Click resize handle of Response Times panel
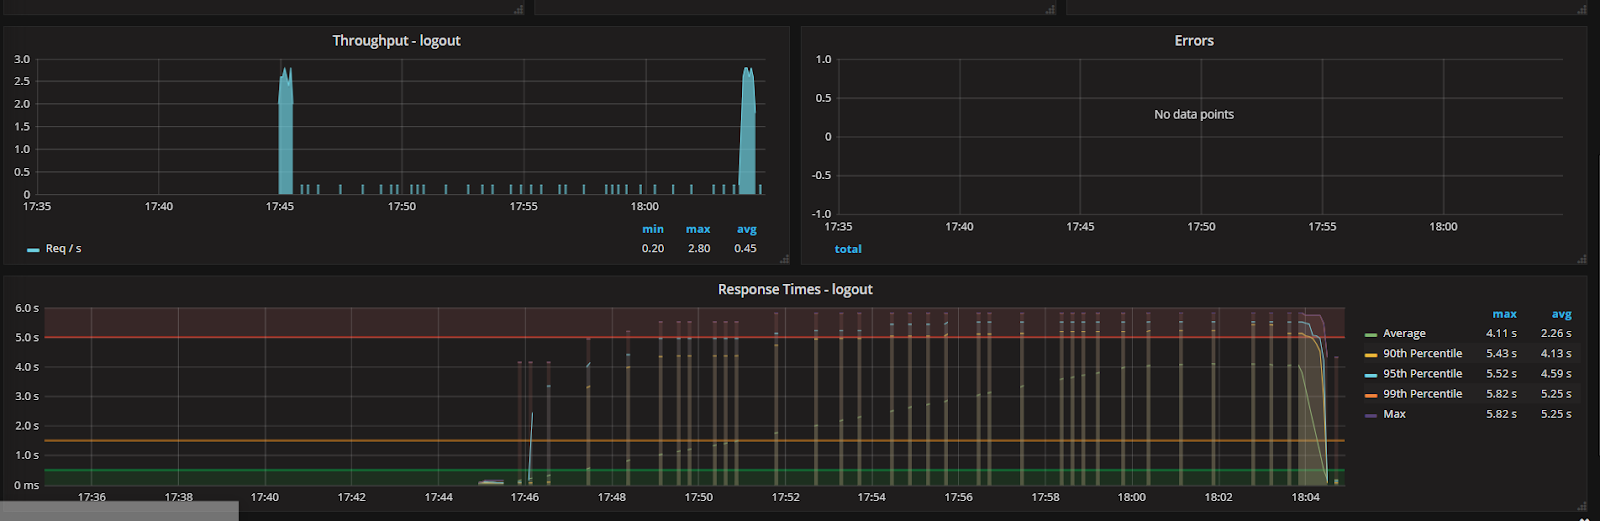The width and height of the screenshot is (1600, 521). pyautogui.click(x=1581, y=506)
